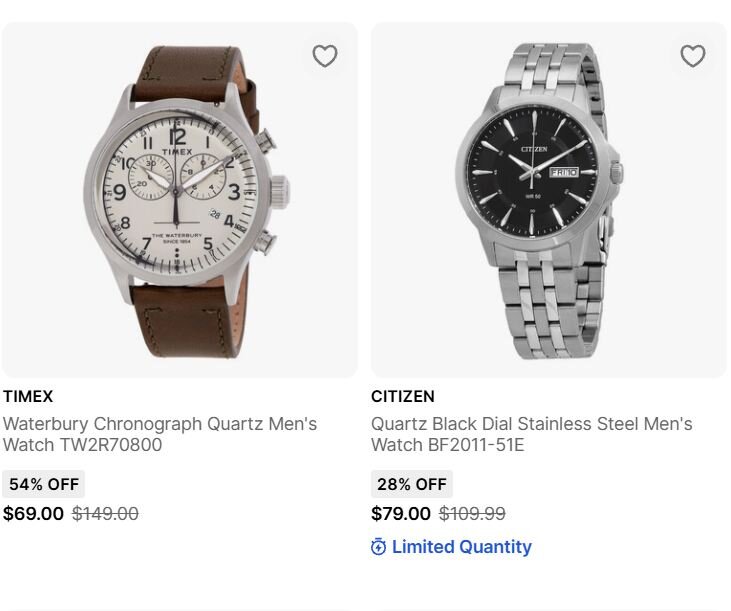Open Quartz Black Dial Stainless Steel title link

click(531, 434)
